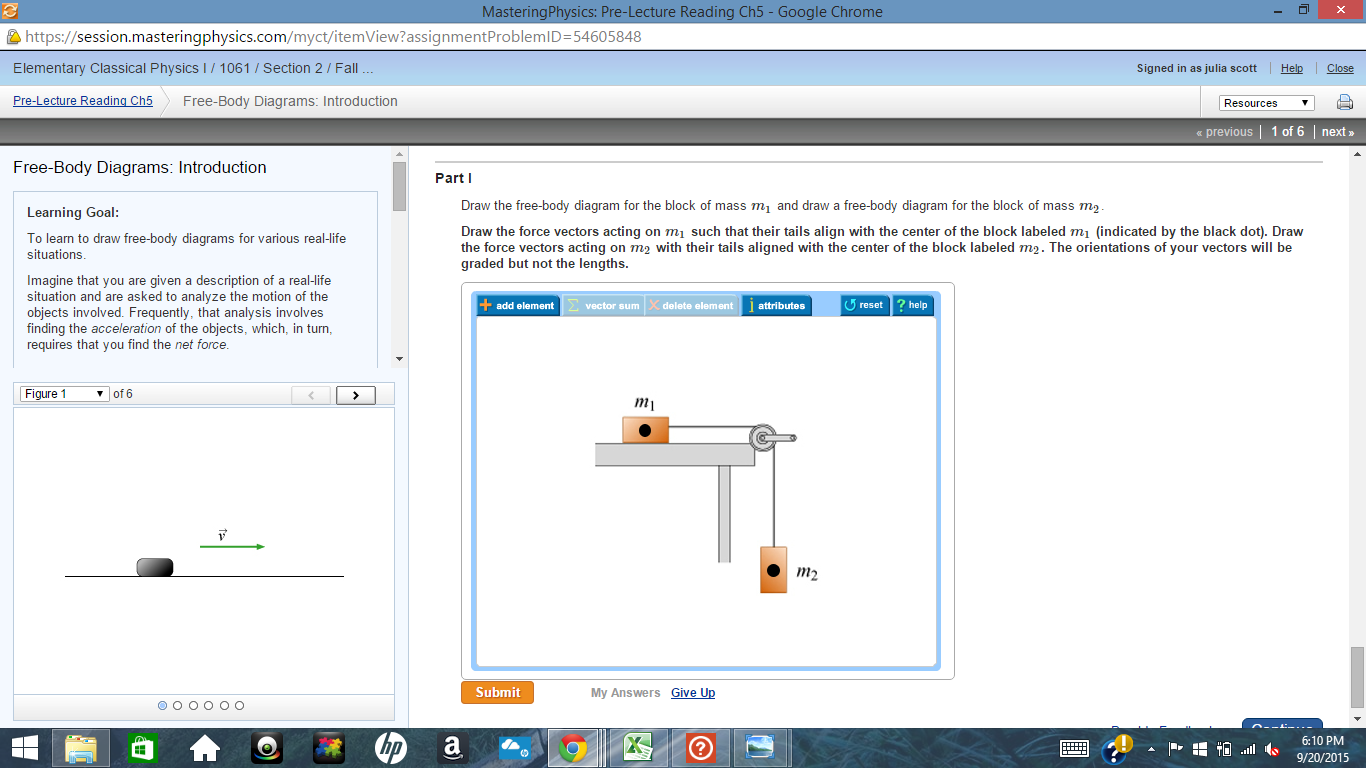Image resolution: width=1366 pixels, height=768 pixels.
Task: Click the add element tool
Action: pyautogui.click(x=518, y=305)
